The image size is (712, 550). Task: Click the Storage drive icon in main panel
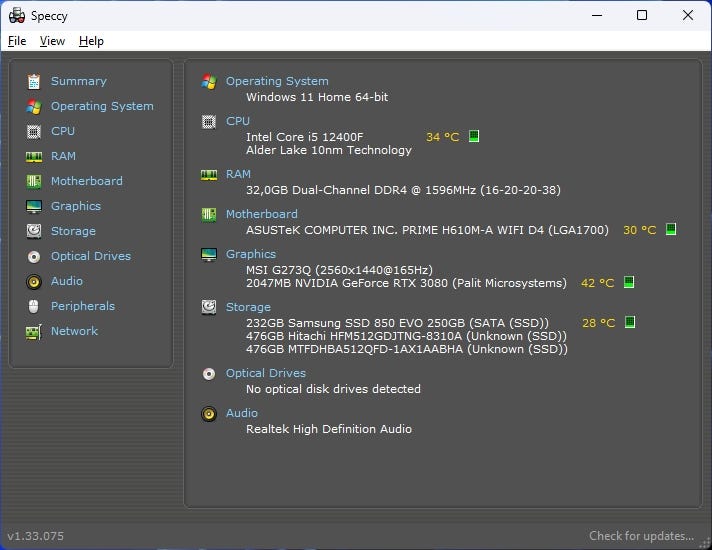point(209,307)
